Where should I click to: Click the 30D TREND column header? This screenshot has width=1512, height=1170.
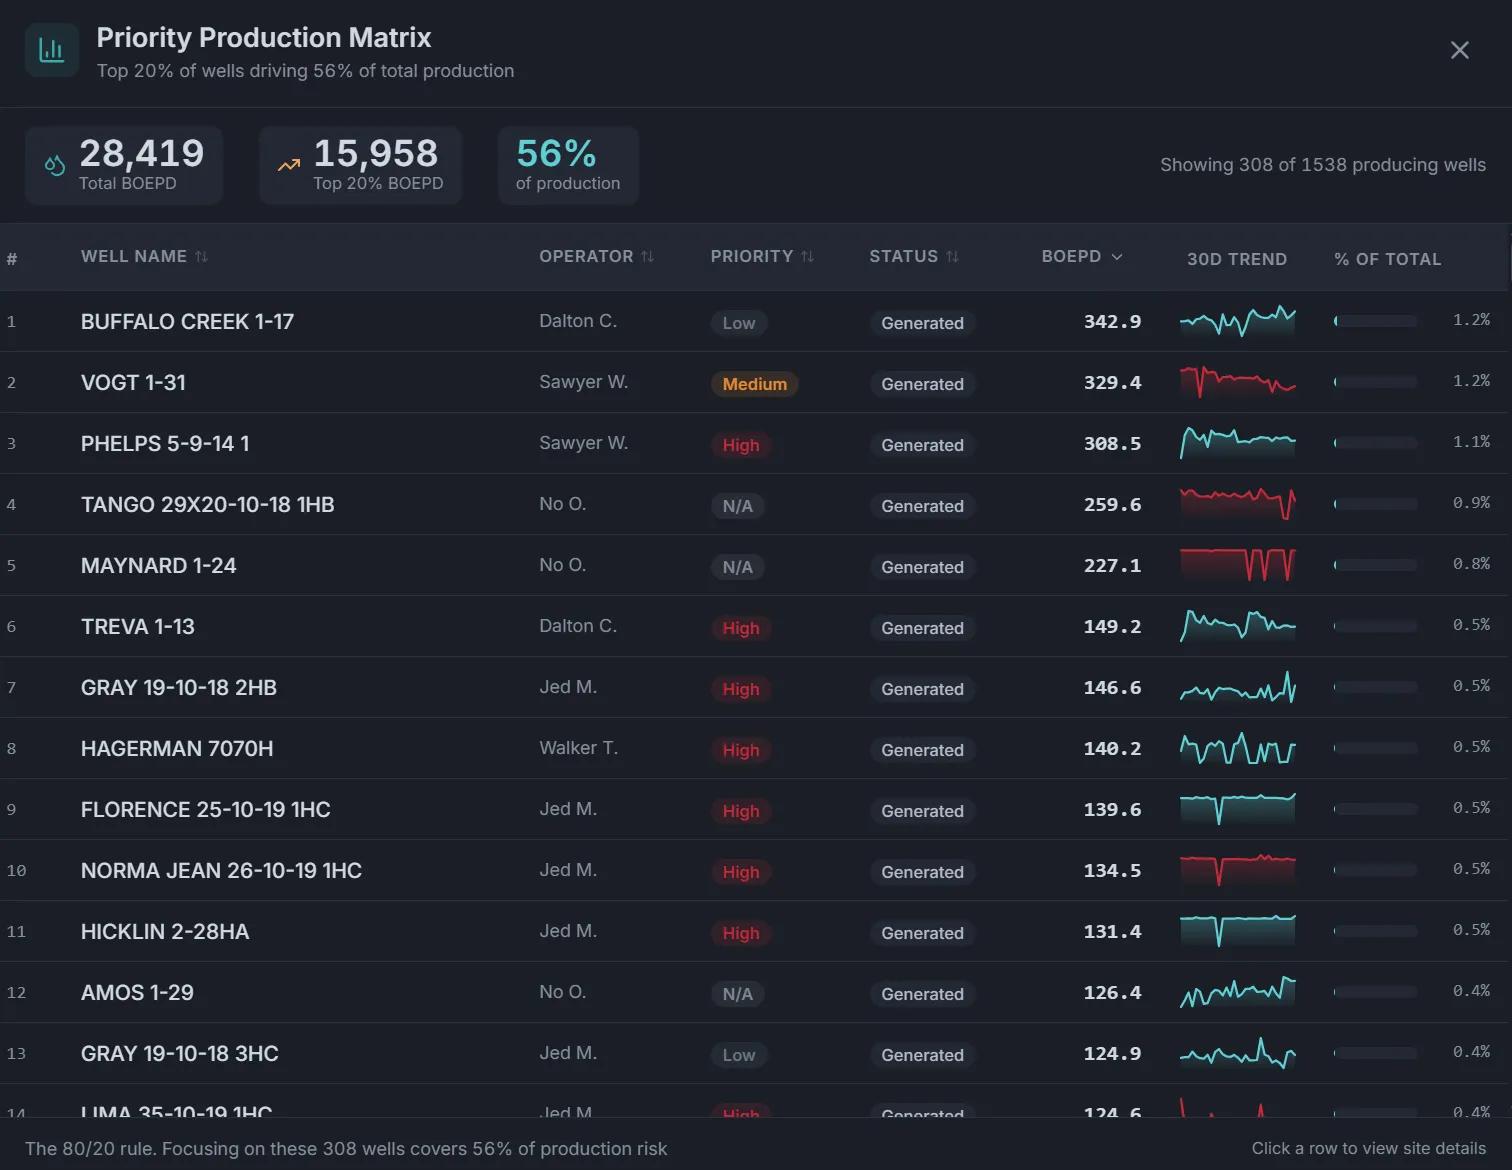[1237, 259]
